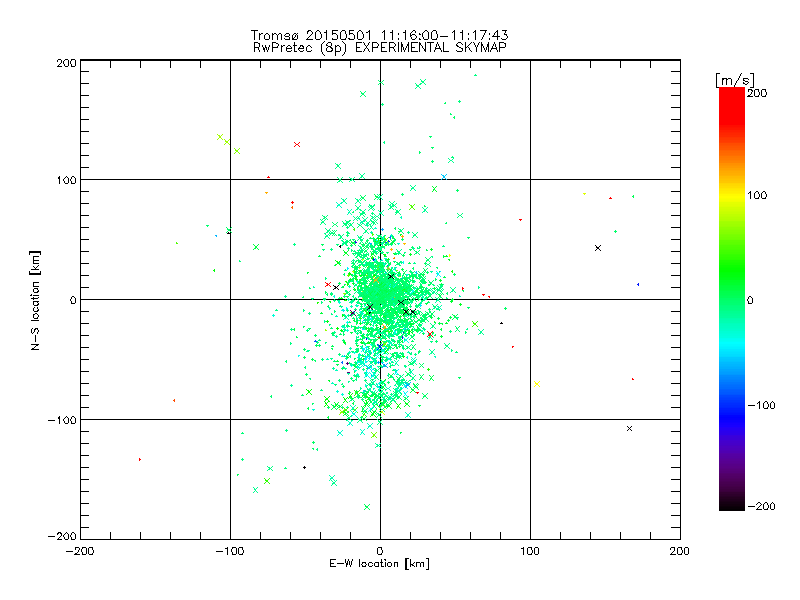Screen dimensions: 800x600
Task: Click the x-axis tick label "0"
Action: coord(380,551)
